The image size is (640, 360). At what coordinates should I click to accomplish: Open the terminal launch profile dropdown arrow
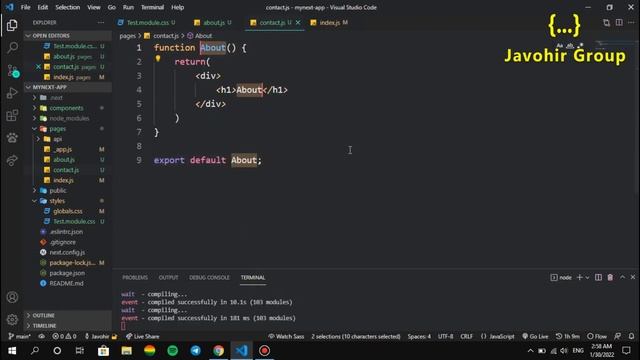(587, 278)
